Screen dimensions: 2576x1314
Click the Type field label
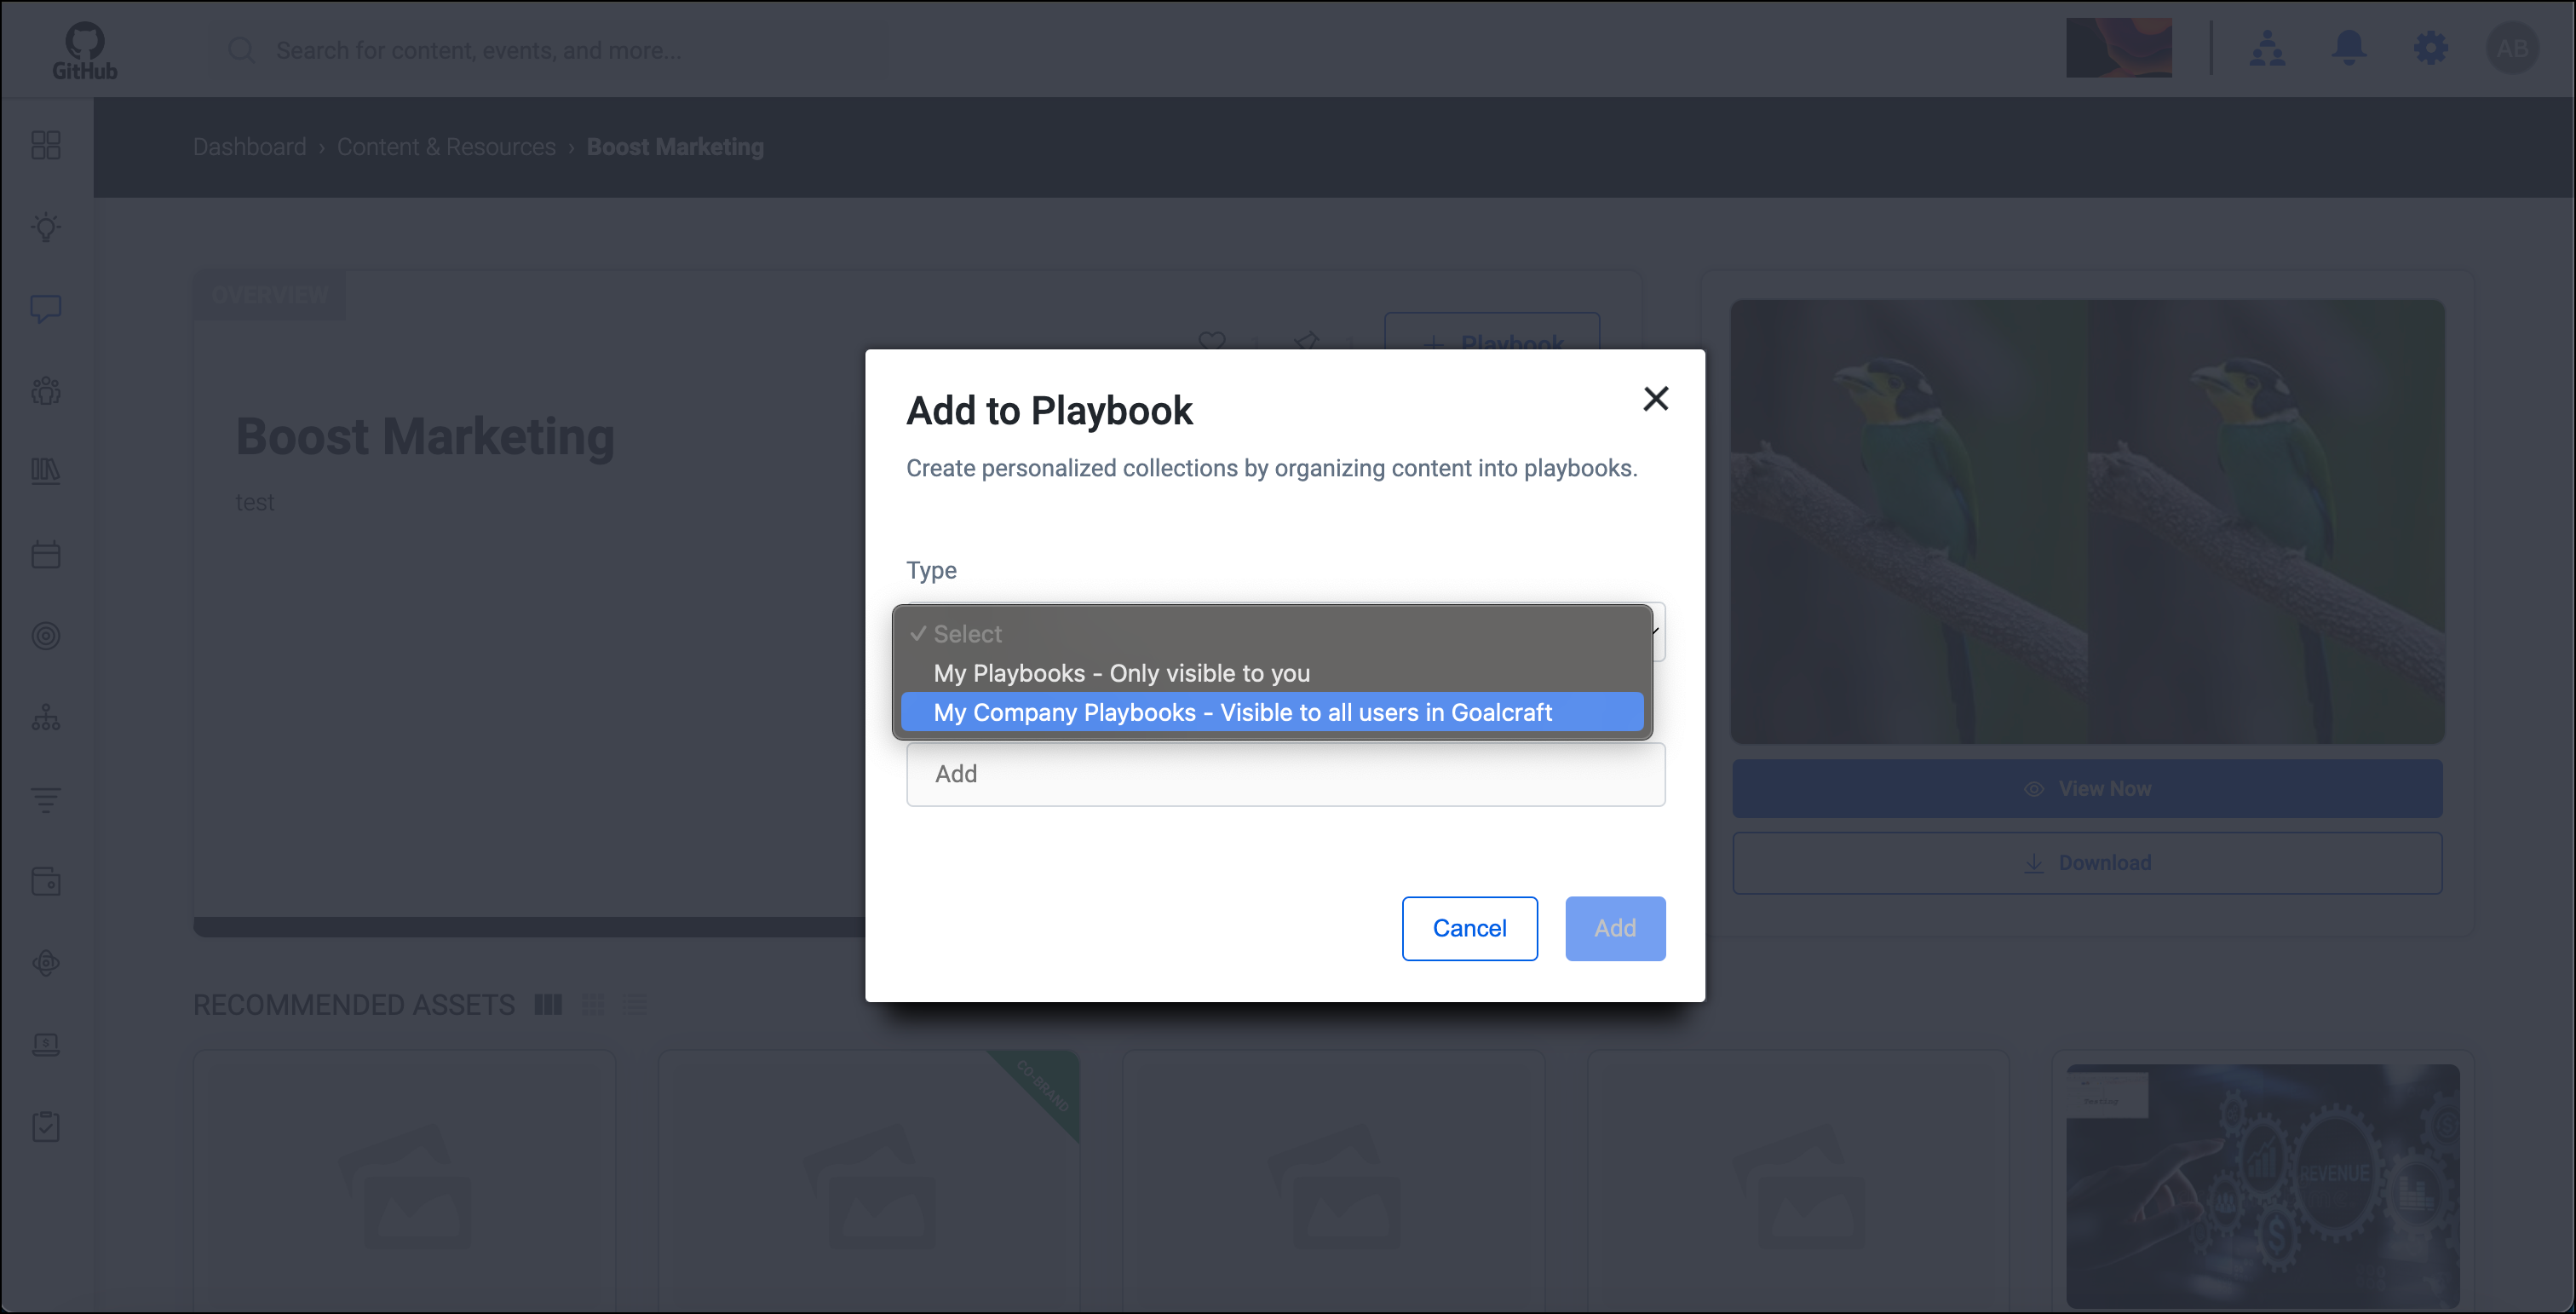click(x=931, y=570)
